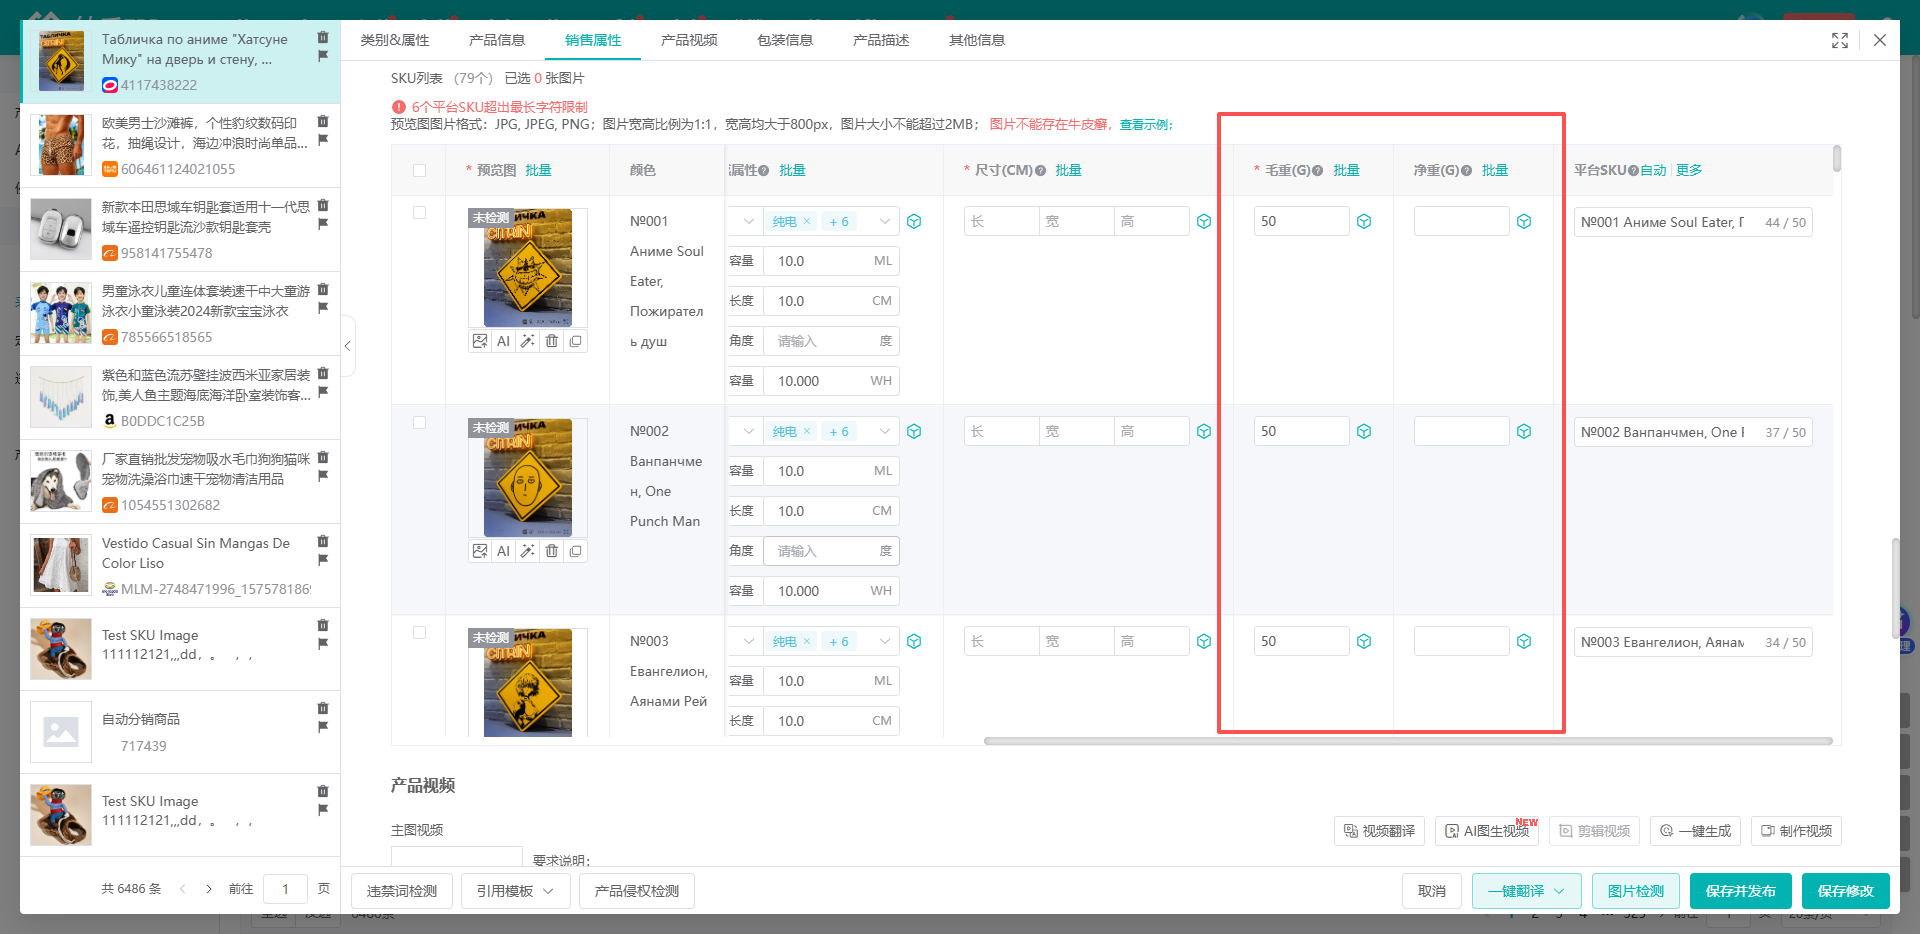Switch to the 产品描述 tab

pyautogui.click(x=881, y=40)
